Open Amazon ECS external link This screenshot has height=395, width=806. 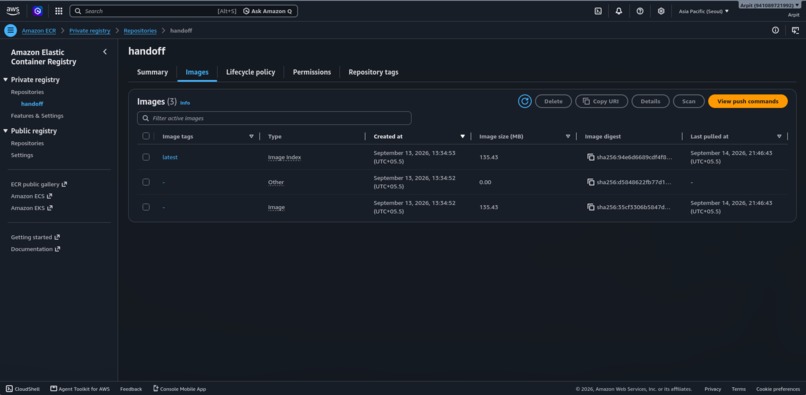pyautogui.click(x=31, y=196)
